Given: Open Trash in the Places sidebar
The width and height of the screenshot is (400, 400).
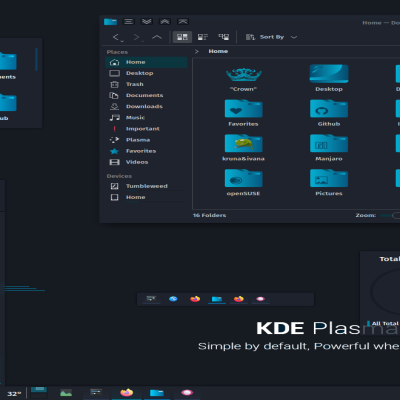Looking at the screenshot, I should coord(146,84).
